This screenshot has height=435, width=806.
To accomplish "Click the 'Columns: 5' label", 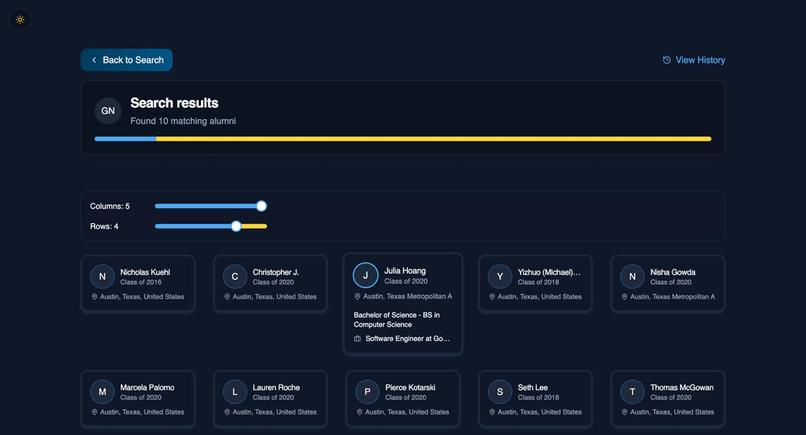I will pyautogui.click(x=110, y=206).
